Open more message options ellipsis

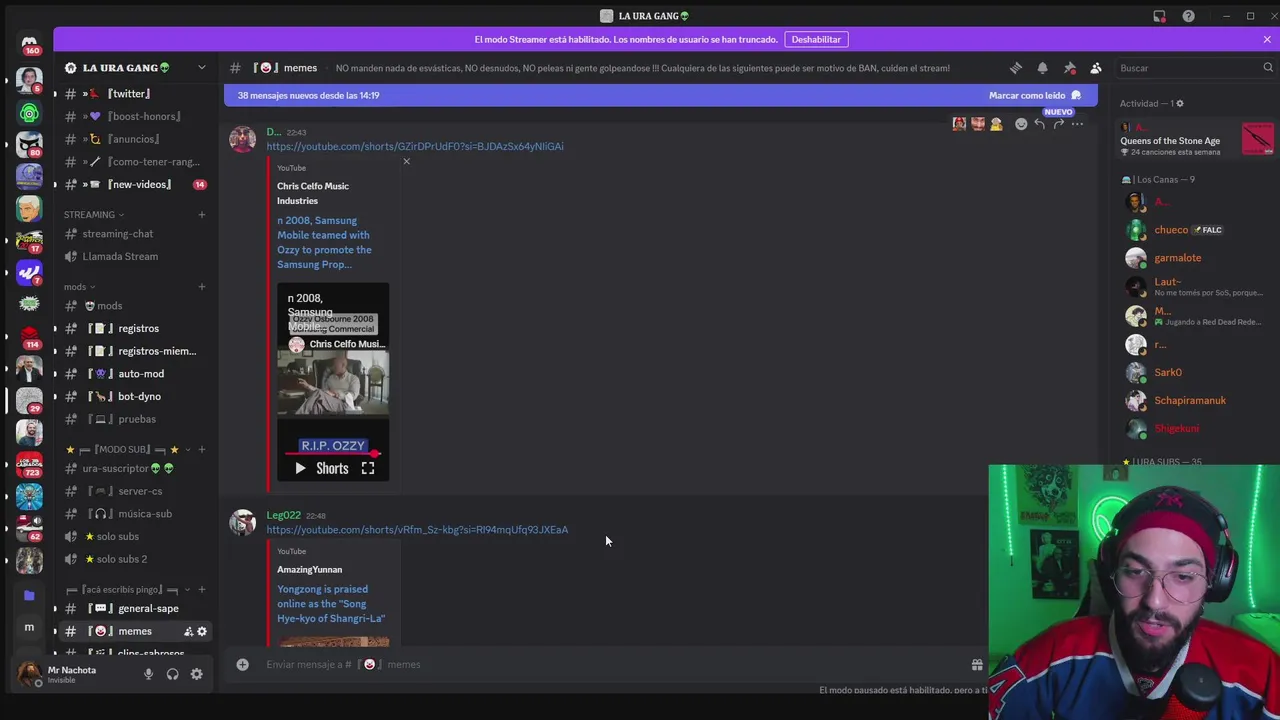pyautogui.click(x=1077, y=124)
